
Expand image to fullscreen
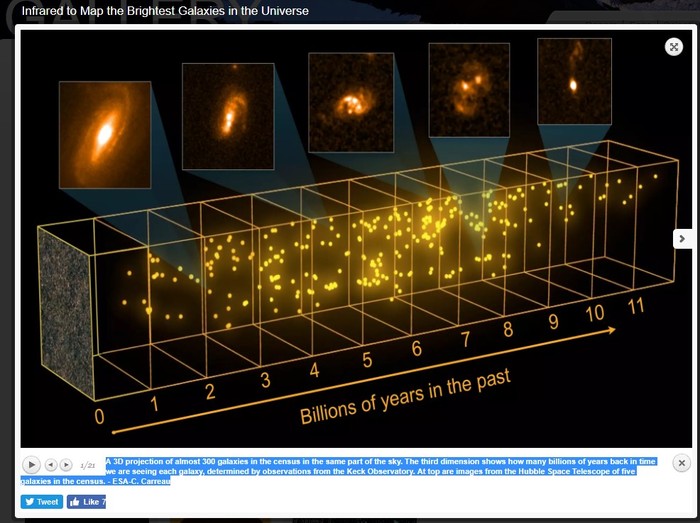(674, 46)
